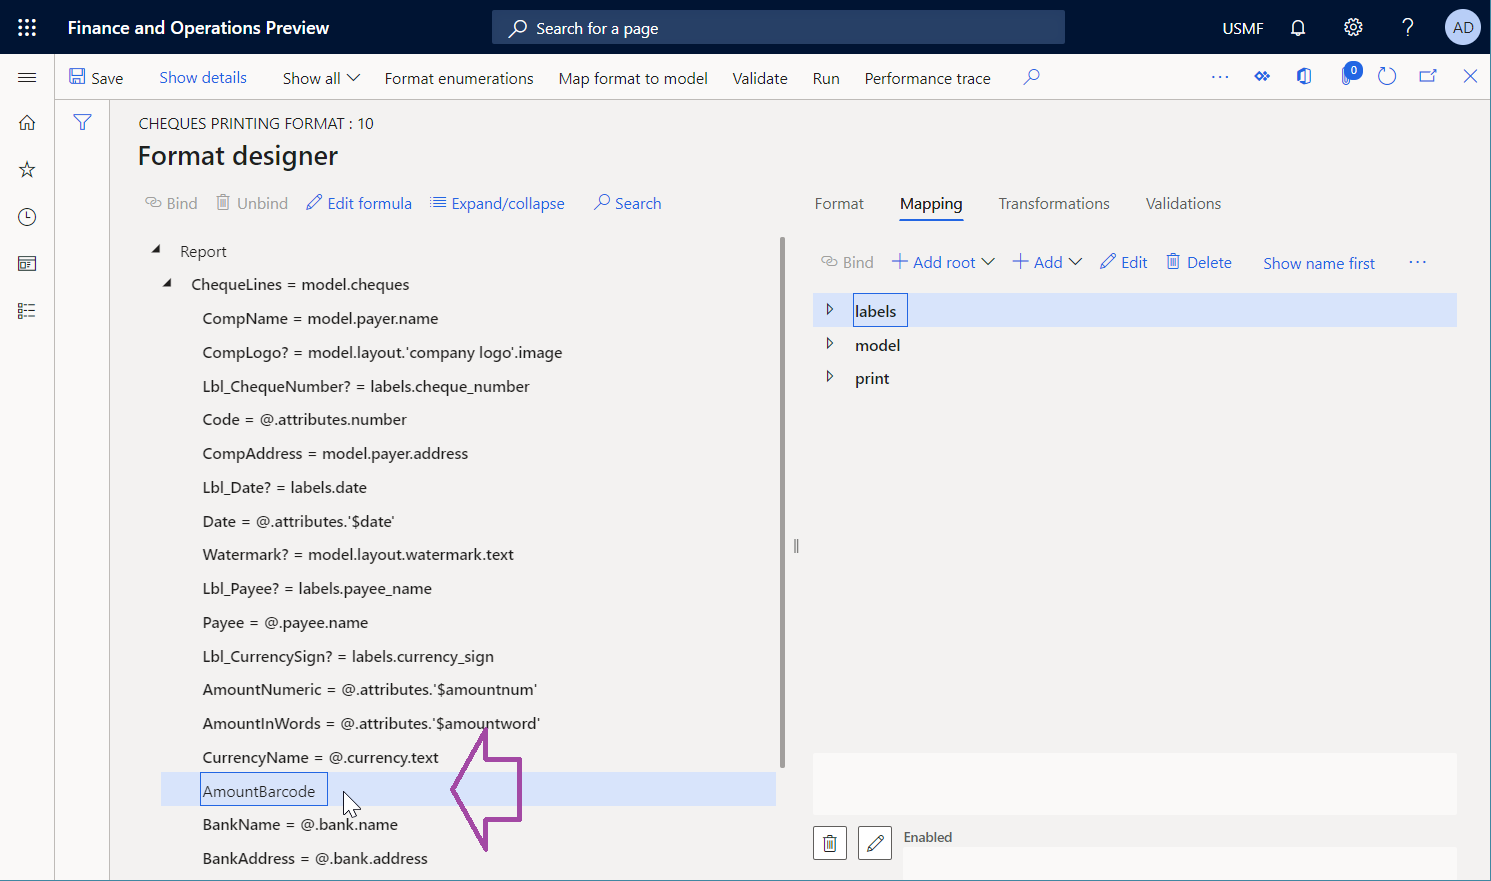
Task: Click the Search for a page box
Action: coord(778,28)
